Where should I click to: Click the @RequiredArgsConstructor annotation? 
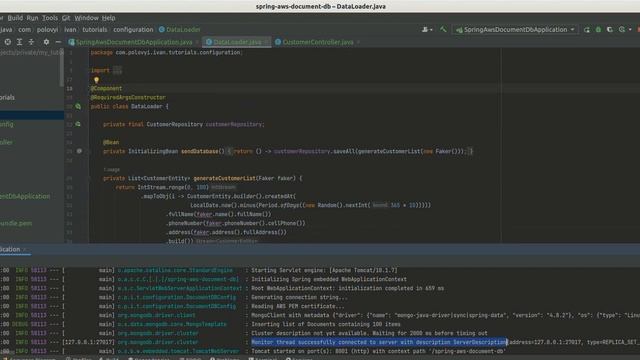click(x=128, y=97)
